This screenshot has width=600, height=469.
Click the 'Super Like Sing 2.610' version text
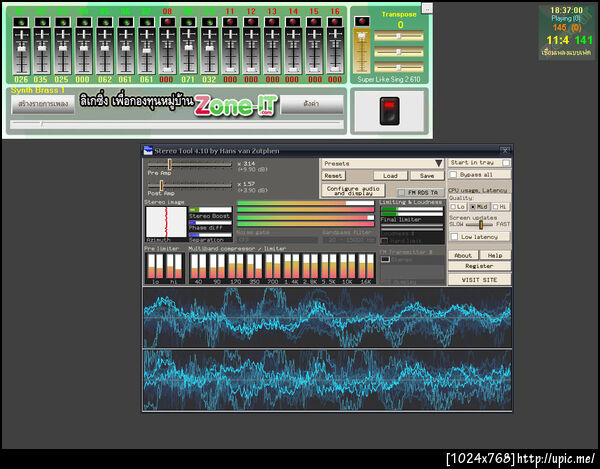pos(388,79)
